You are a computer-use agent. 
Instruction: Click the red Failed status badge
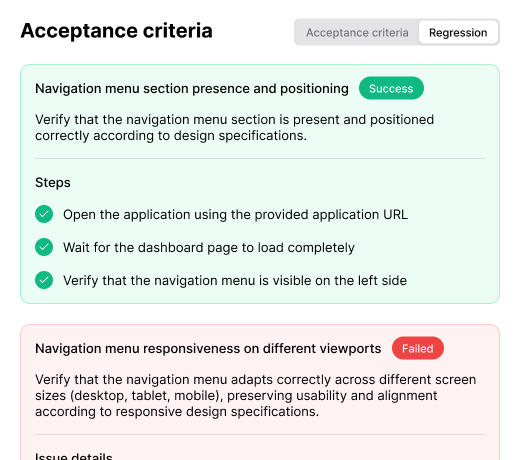point(418,348)
